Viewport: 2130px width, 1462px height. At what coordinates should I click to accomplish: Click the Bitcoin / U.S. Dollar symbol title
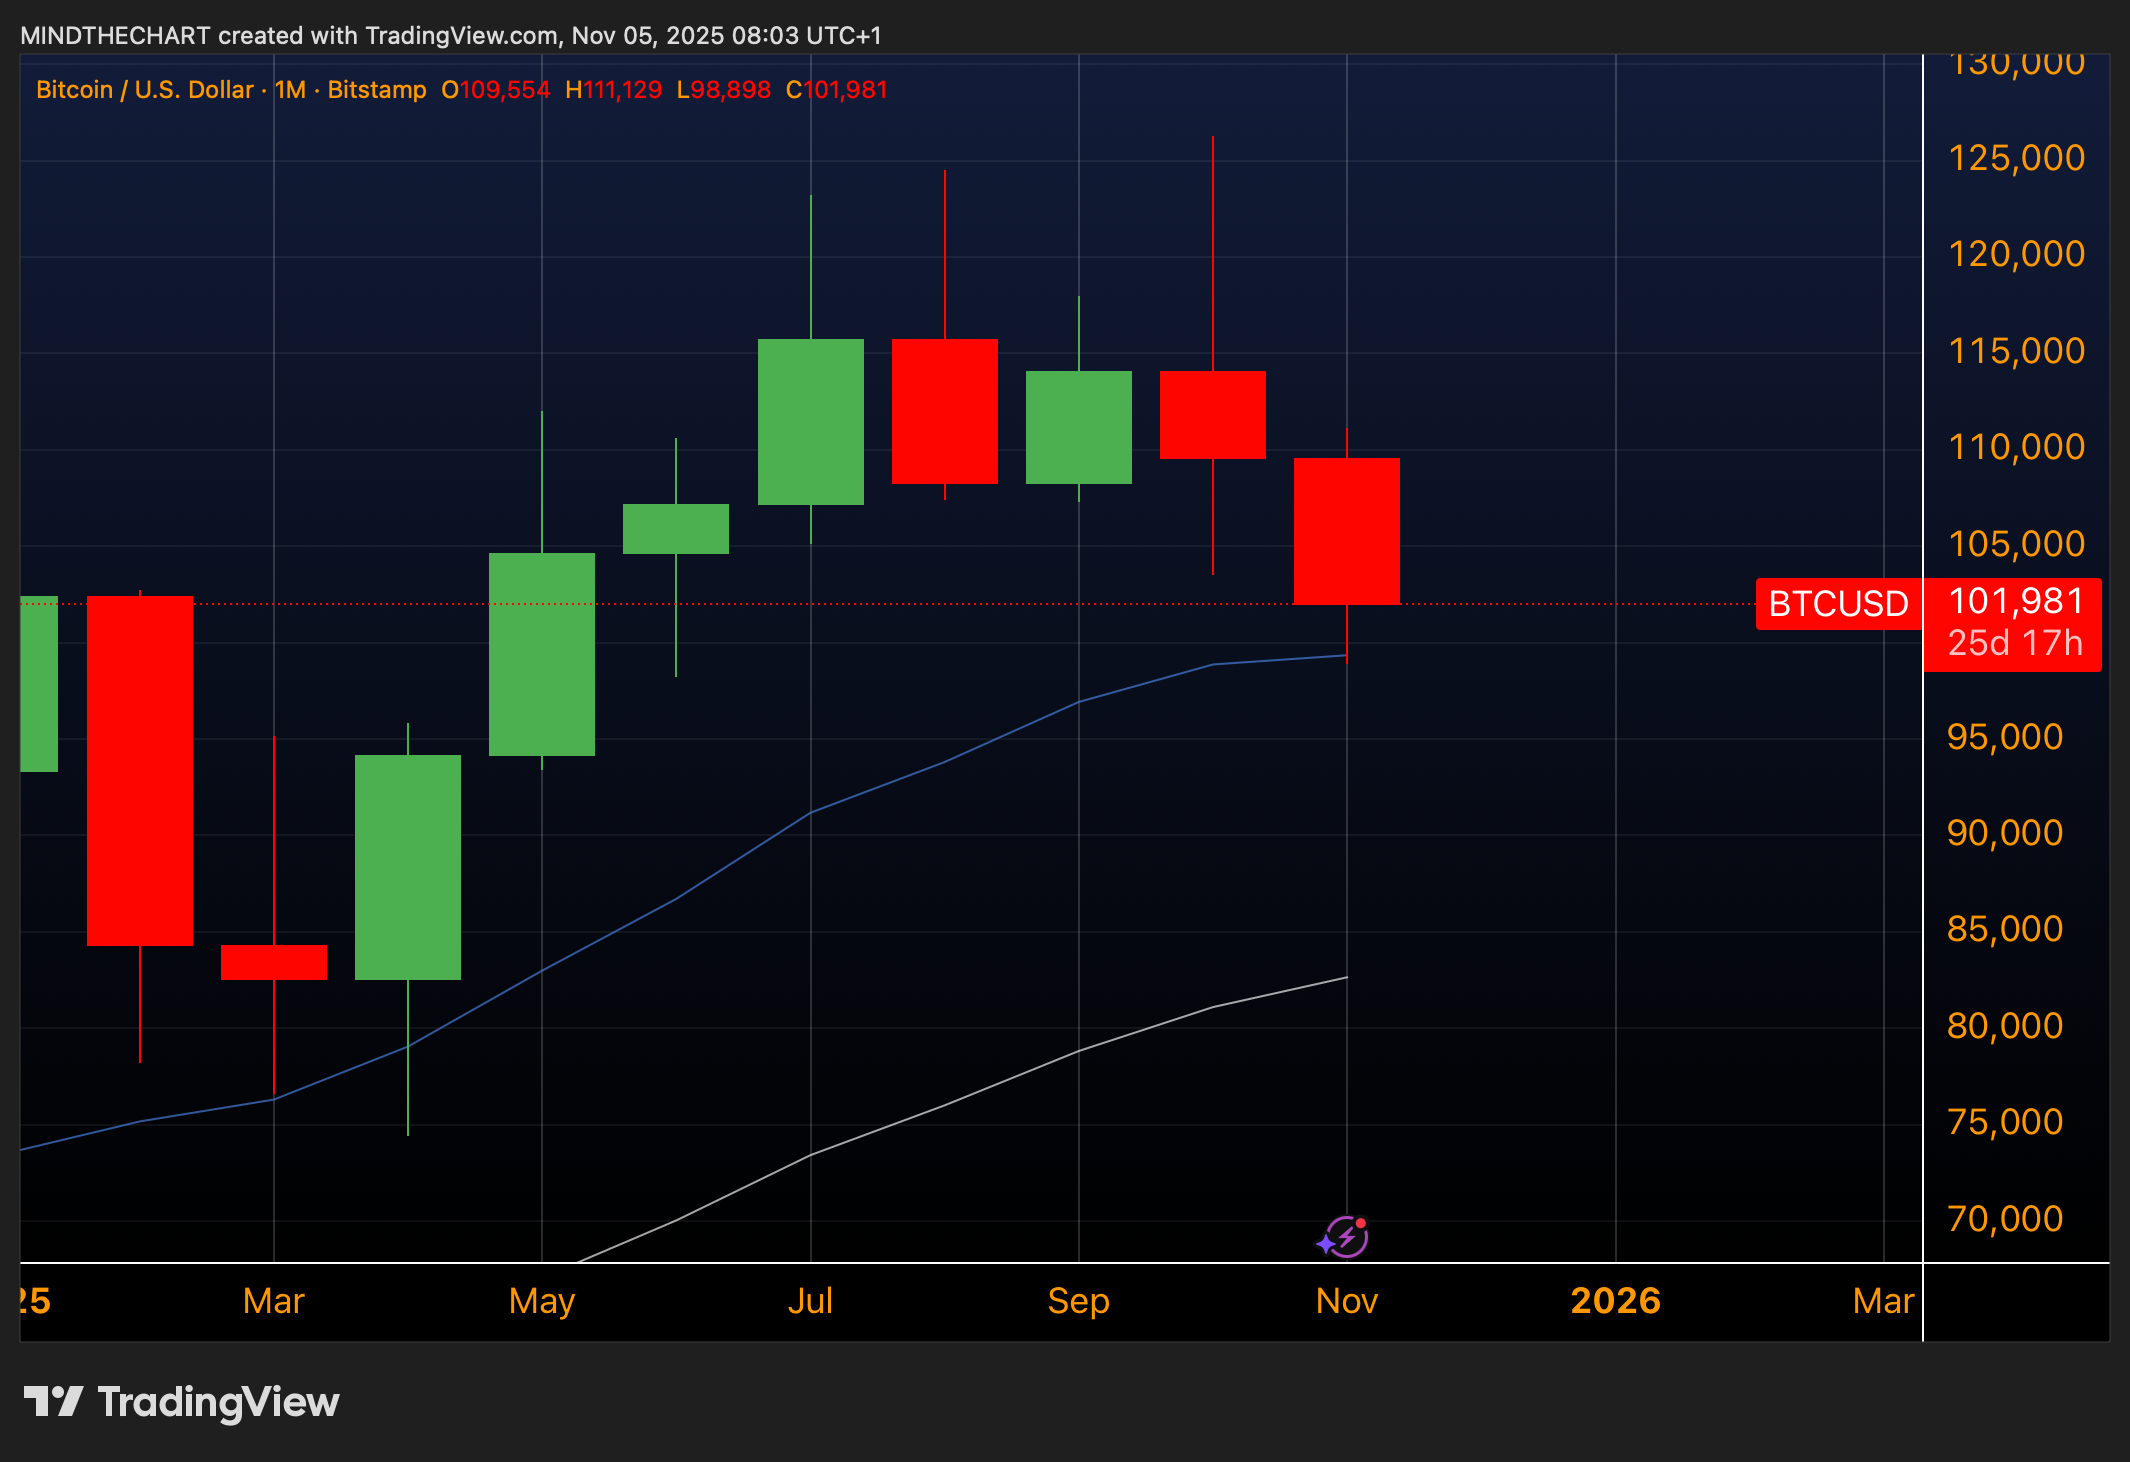pyautogui.click(x=144, y=90)
